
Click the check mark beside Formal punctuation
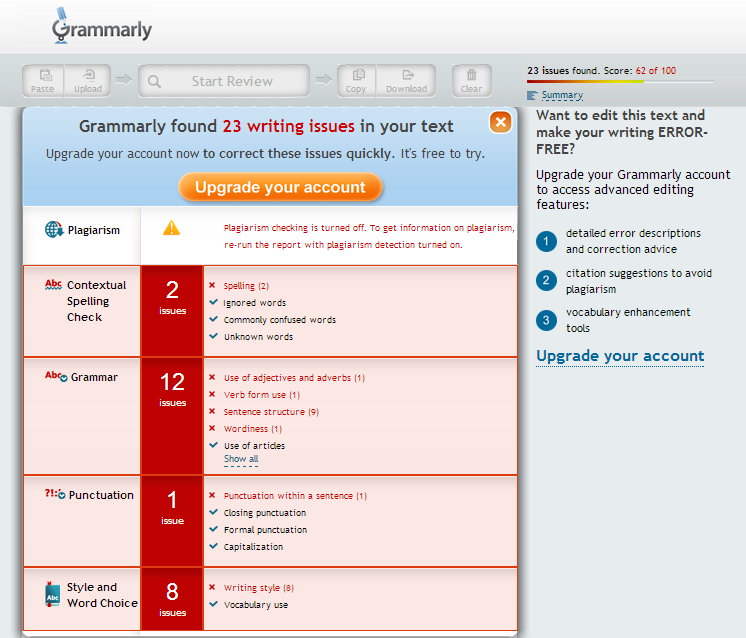pyautogui.click(x=214, y=529)
